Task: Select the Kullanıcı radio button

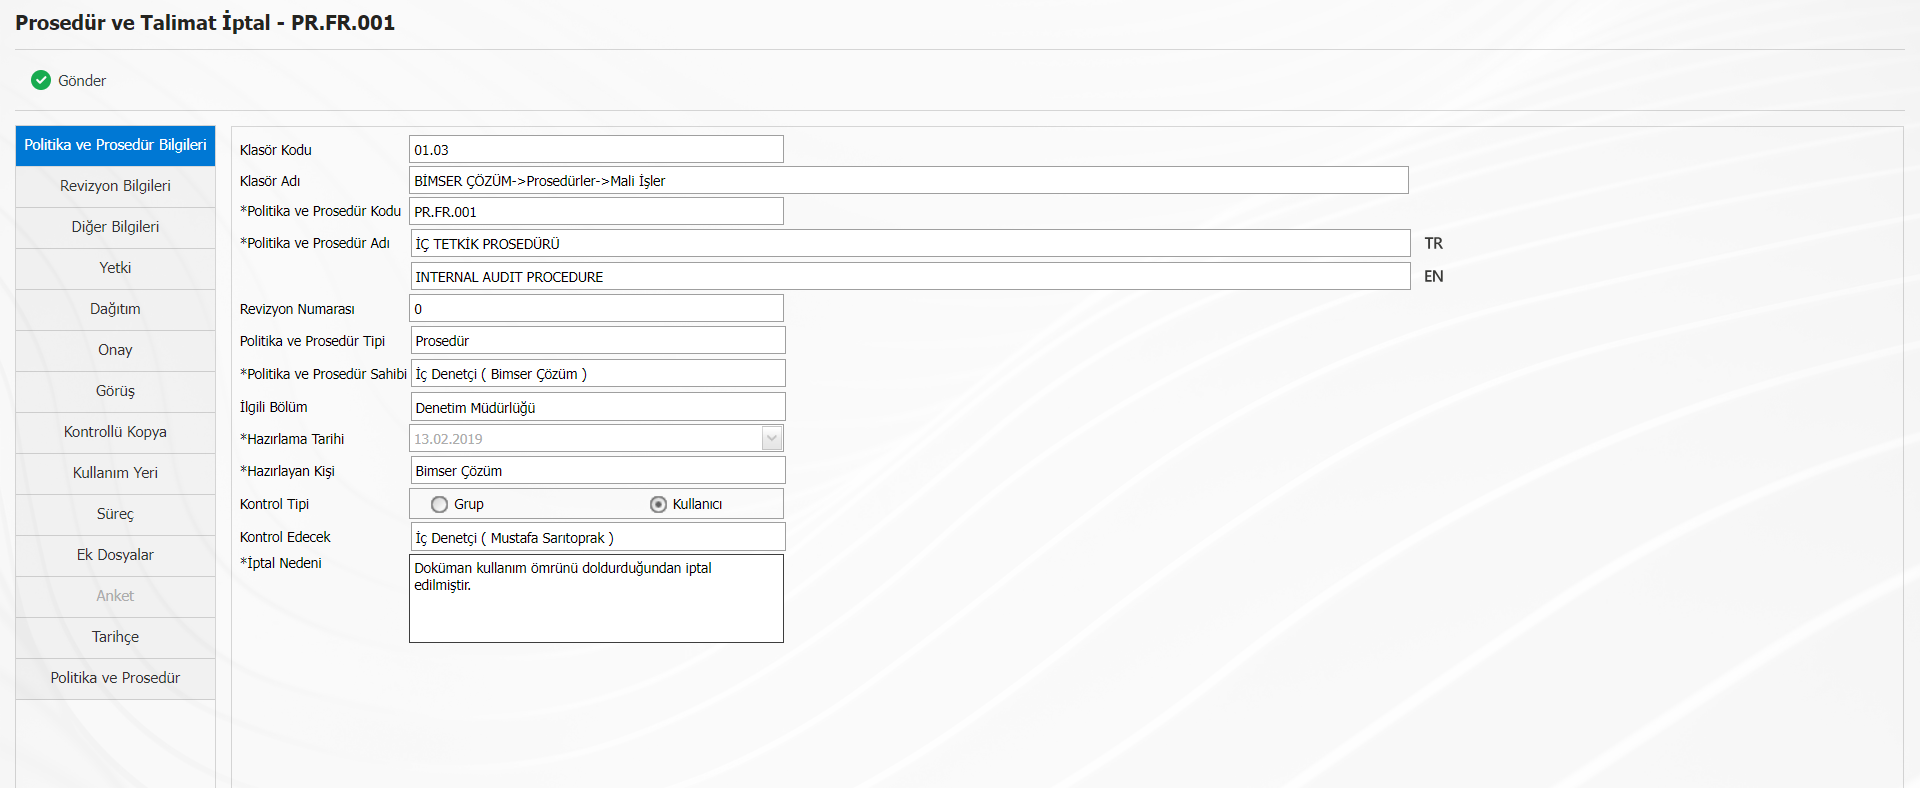Action: (658, 504)
